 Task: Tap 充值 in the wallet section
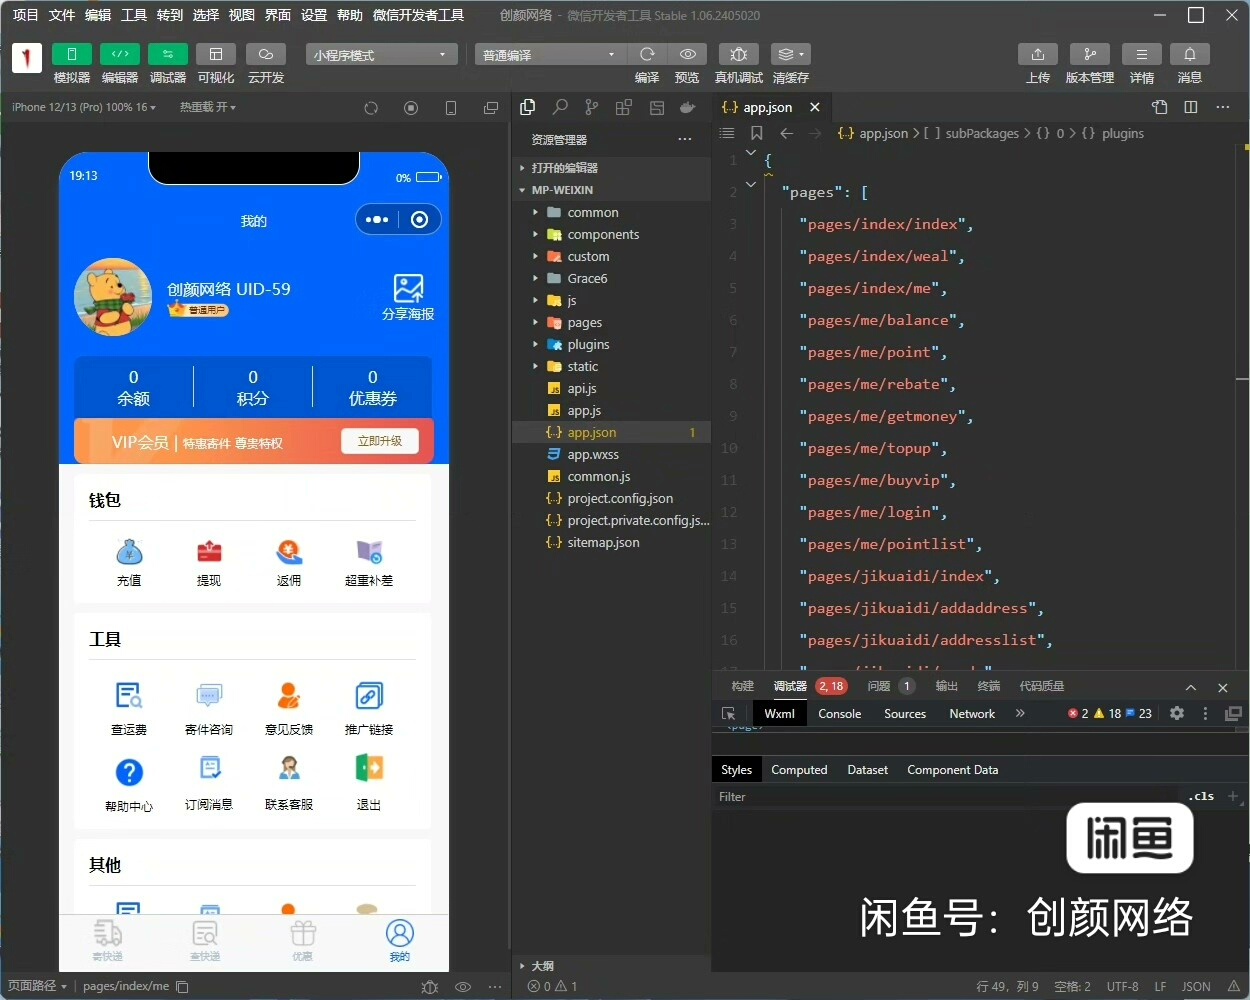tap(129, 562)
